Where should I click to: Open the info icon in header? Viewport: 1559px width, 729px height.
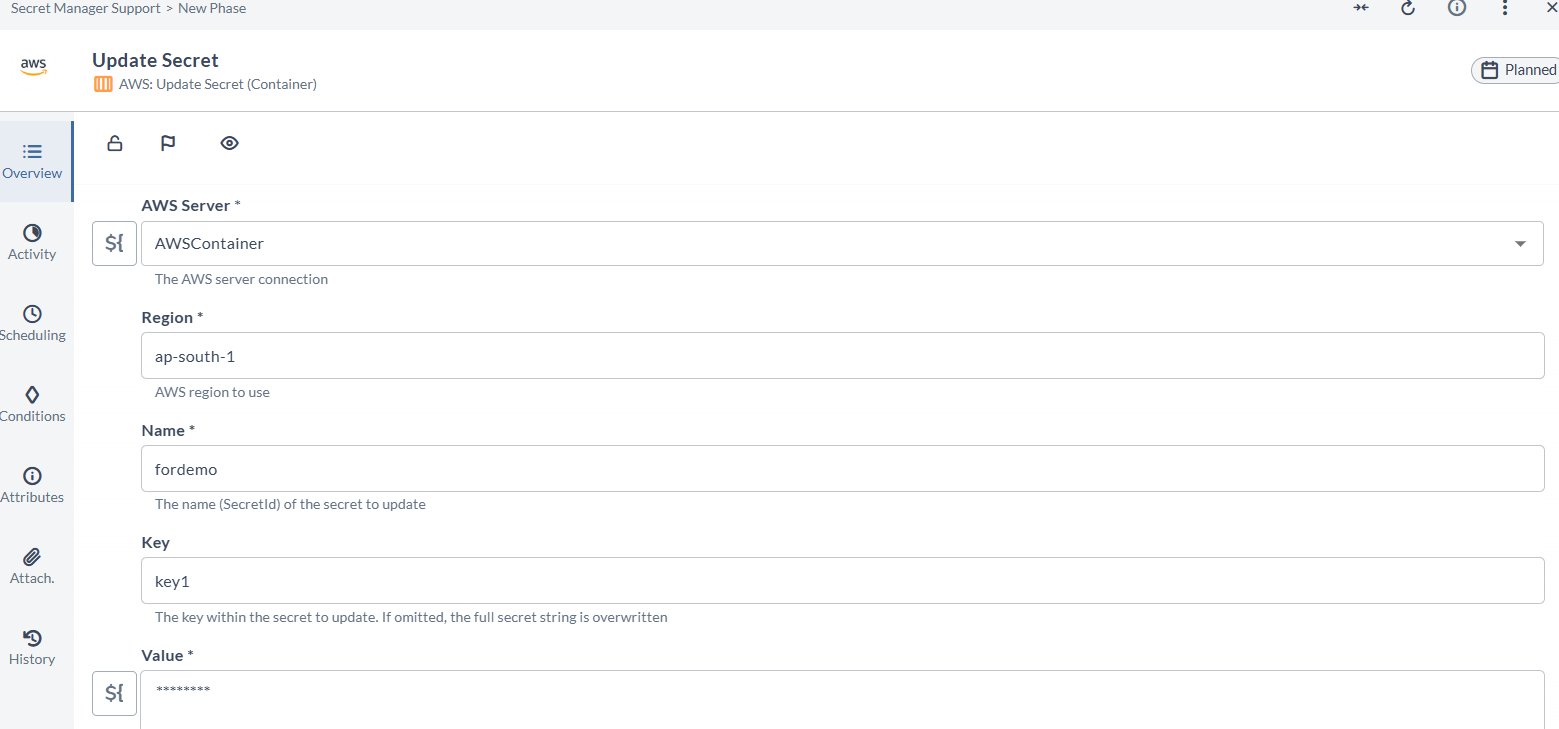pos(1457,8)
